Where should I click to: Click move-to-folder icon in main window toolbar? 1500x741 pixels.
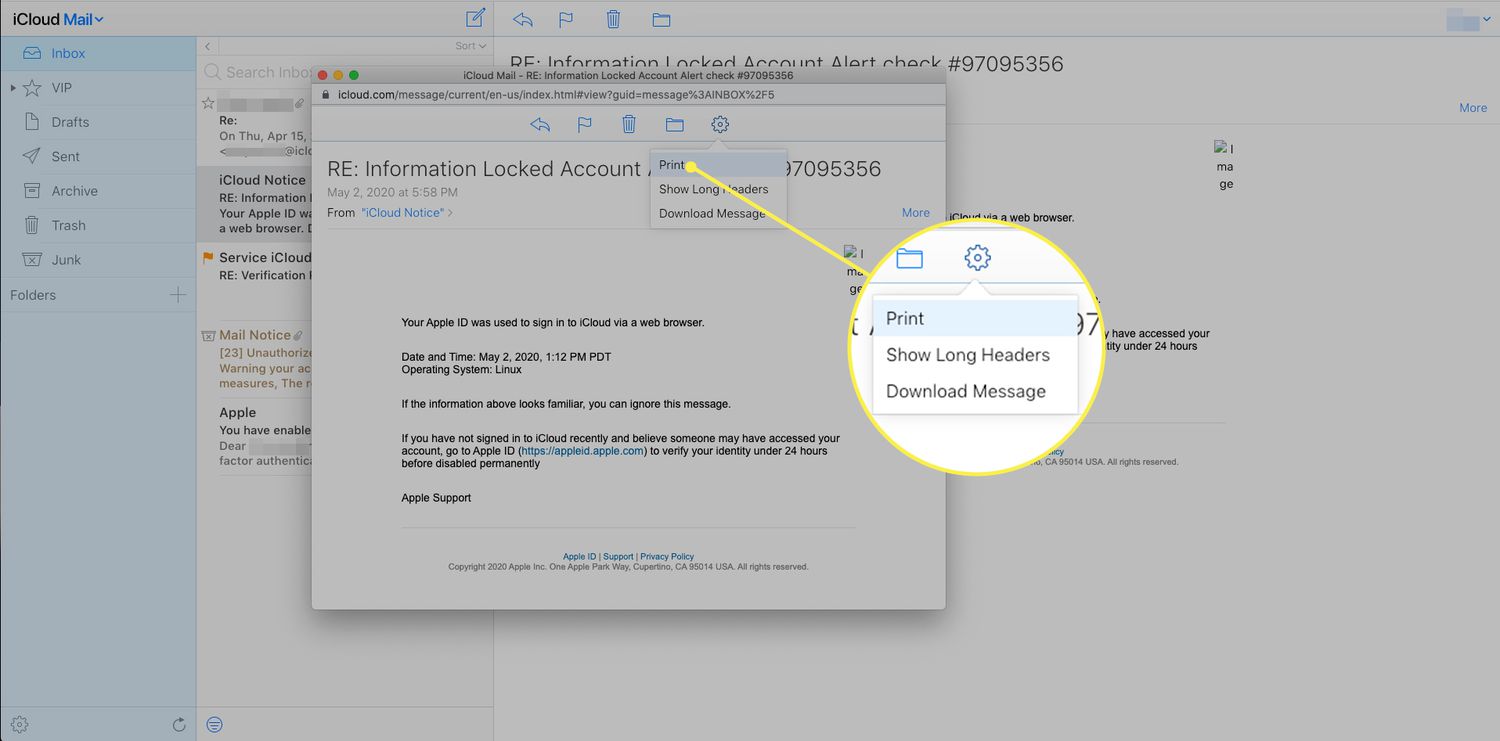point(661,19)
